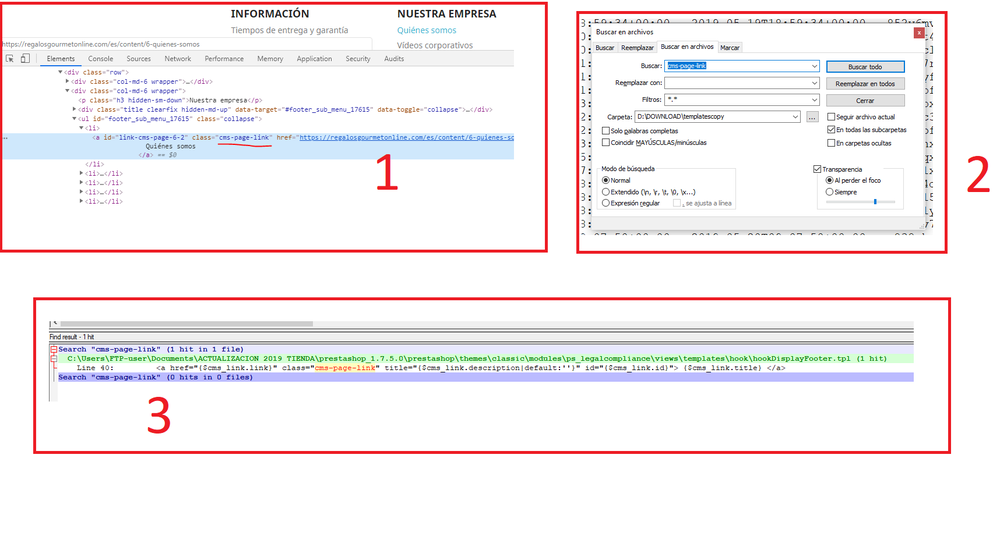Switch to the Reemplazar tab

(637, 48)
